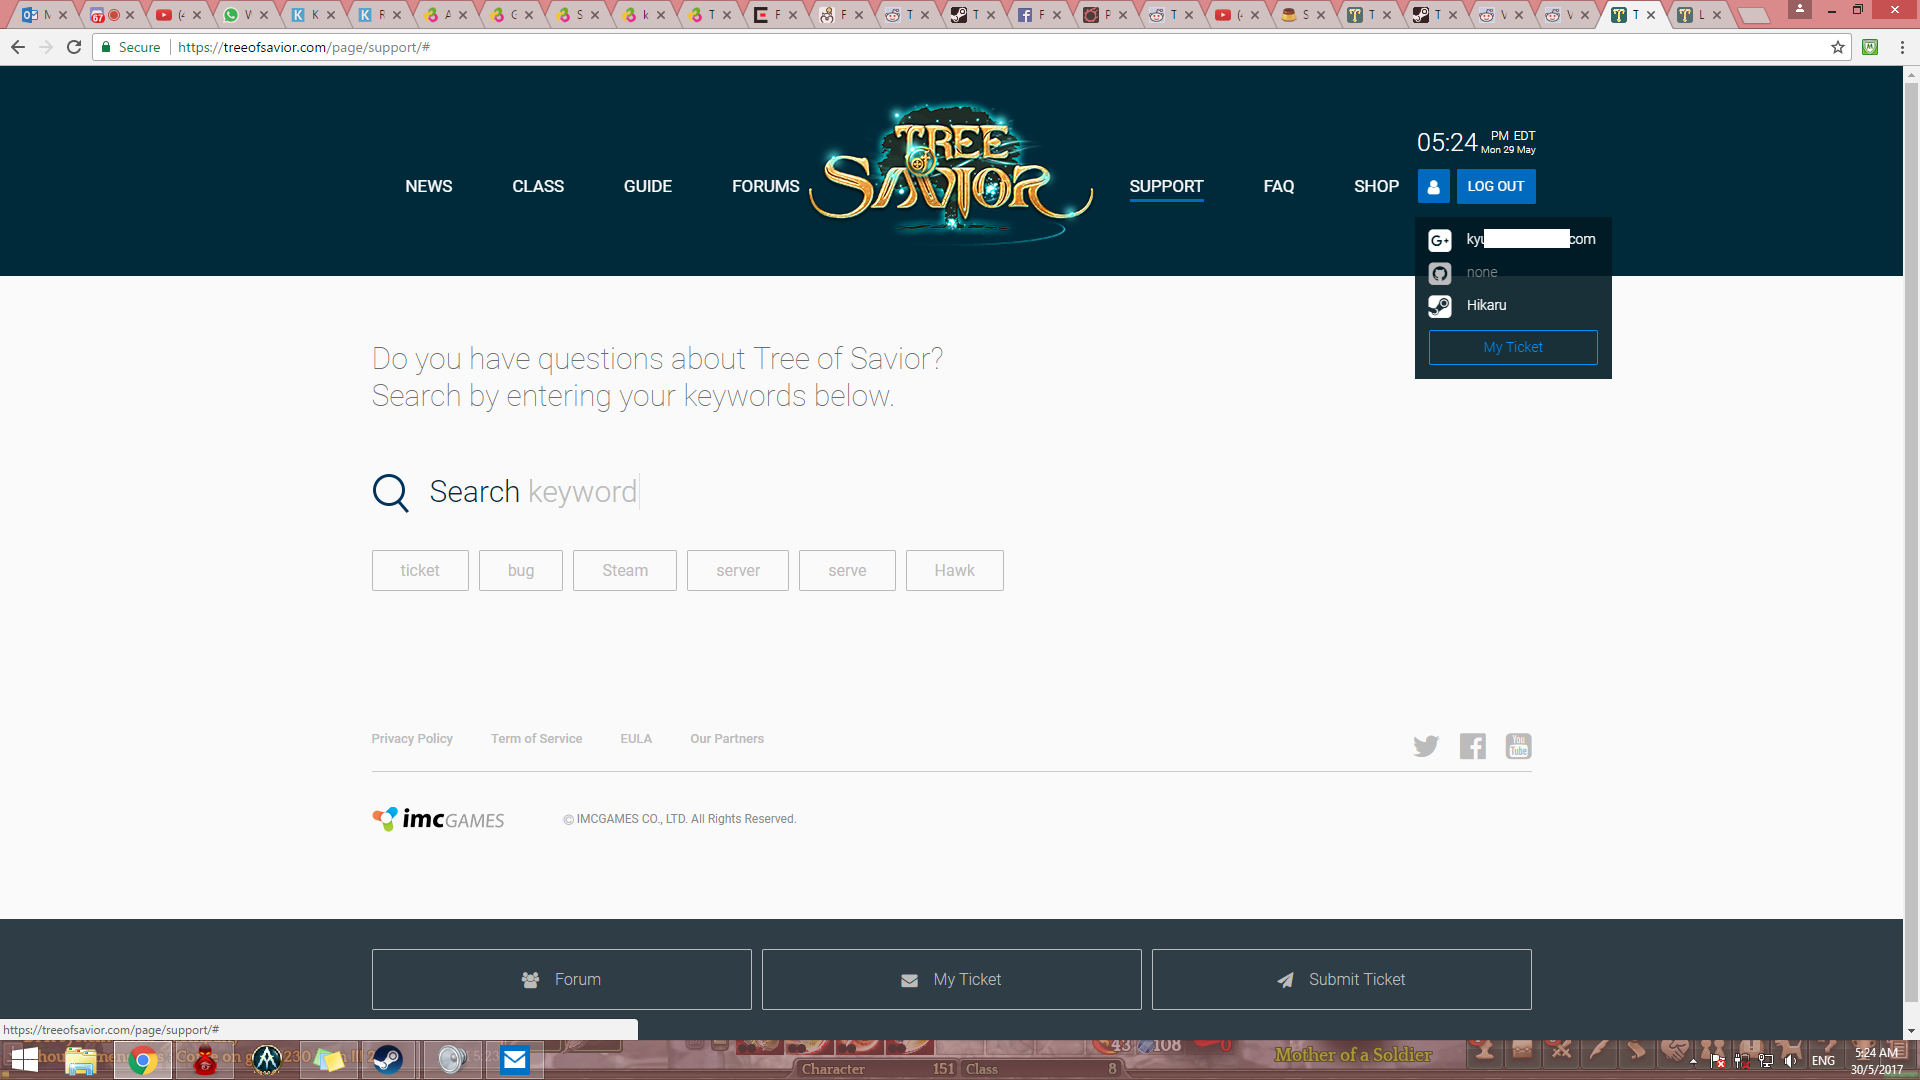Open the Twitter icon in the footer
The width and height of the screenshot is (1920, 1080).
(x=1426, y=746)
